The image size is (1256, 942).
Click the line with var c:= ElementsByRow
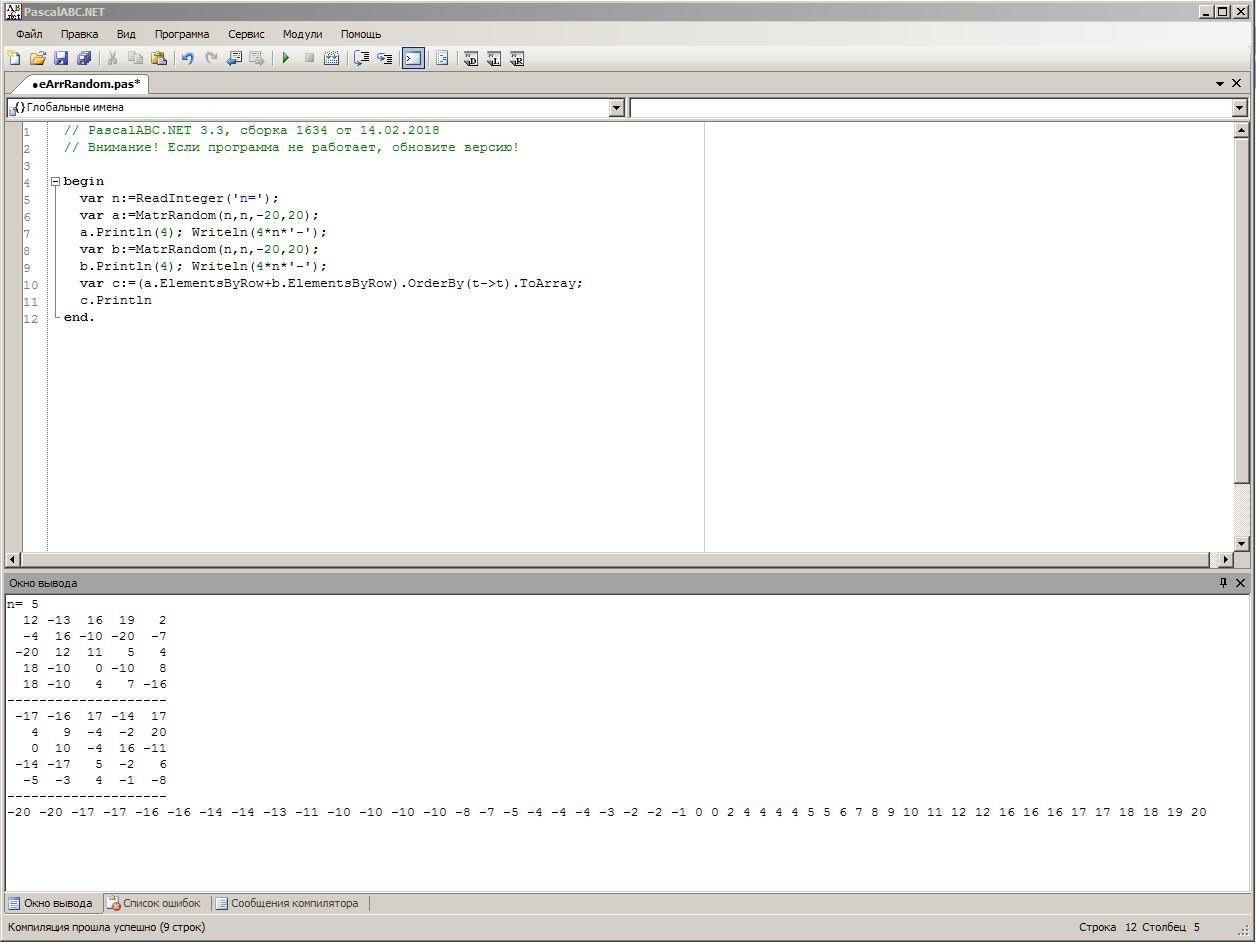tap(331, 283)
